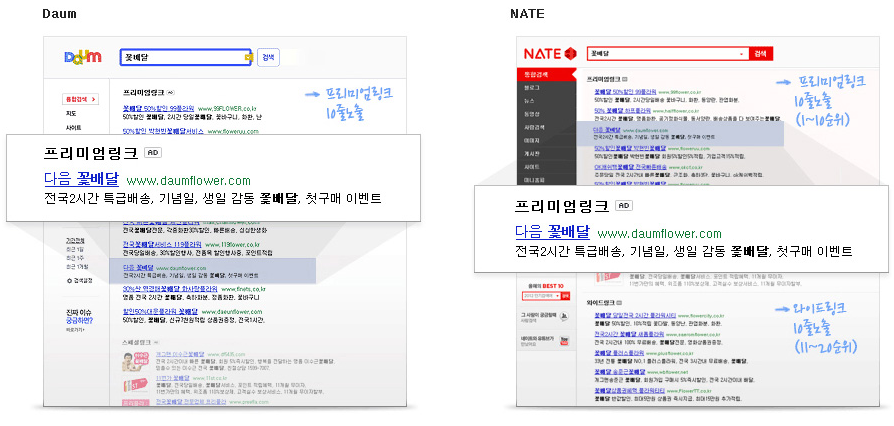Open highlighted 다음 꽃배달 row link in NATE results

click(x=607, y=130)
